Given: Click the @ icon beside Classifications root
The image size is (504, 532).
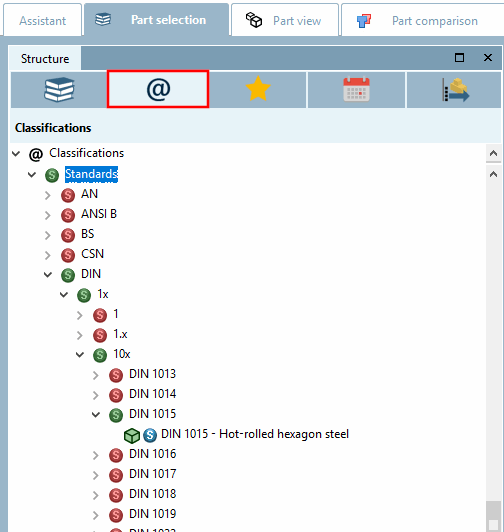Looking at the screenshot, I should [36, 154].
